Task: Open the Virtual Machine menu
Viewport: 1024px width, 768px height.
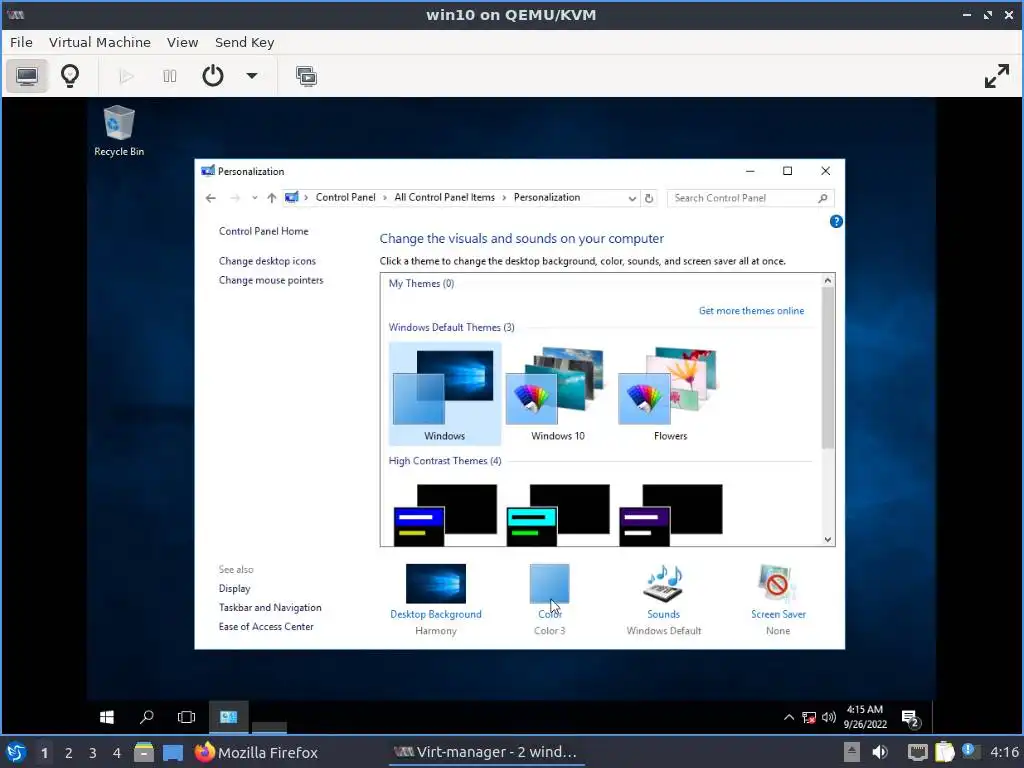Action: coord(99,42)
